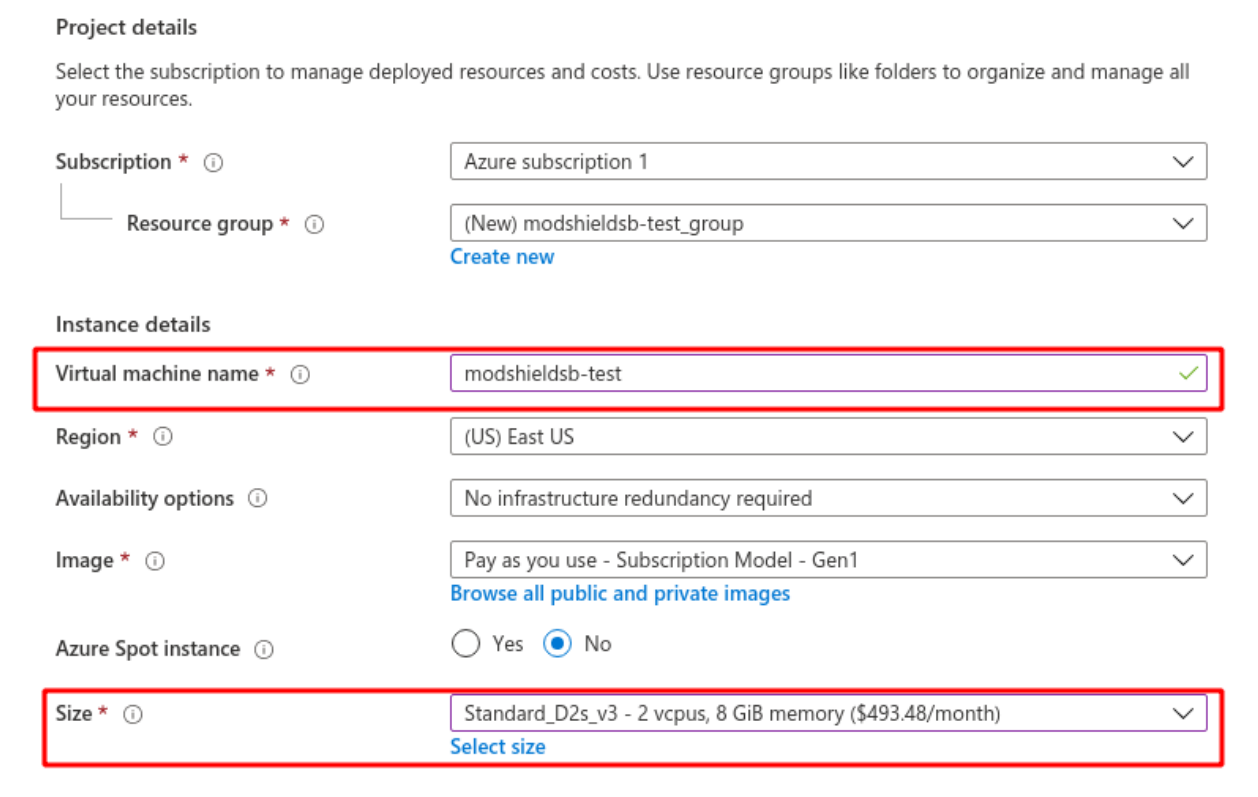
Task: Open Browse all public and private images
Action: coord(620,594)
